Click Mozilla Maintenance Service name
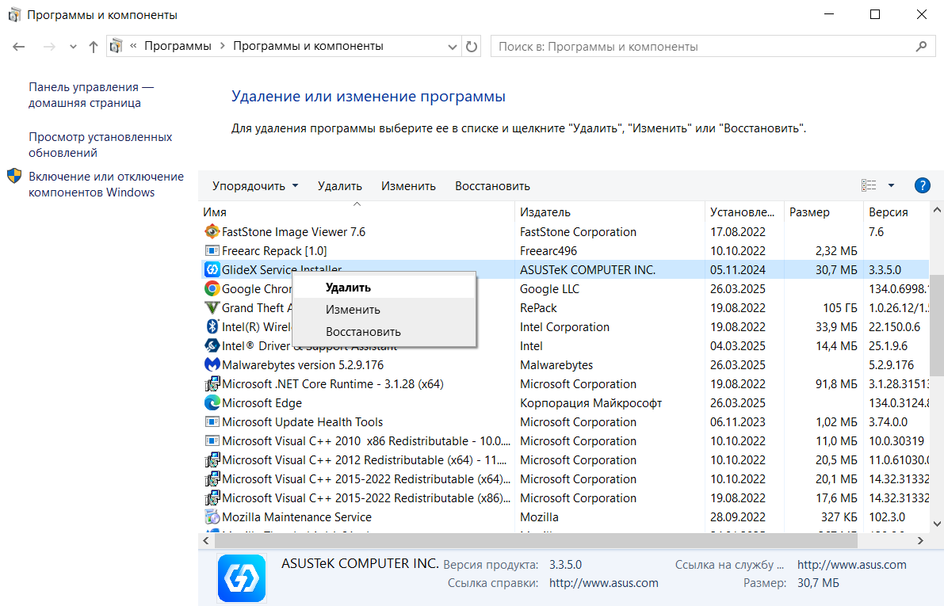This screenshot has height=606, width=944. point(296,517)
